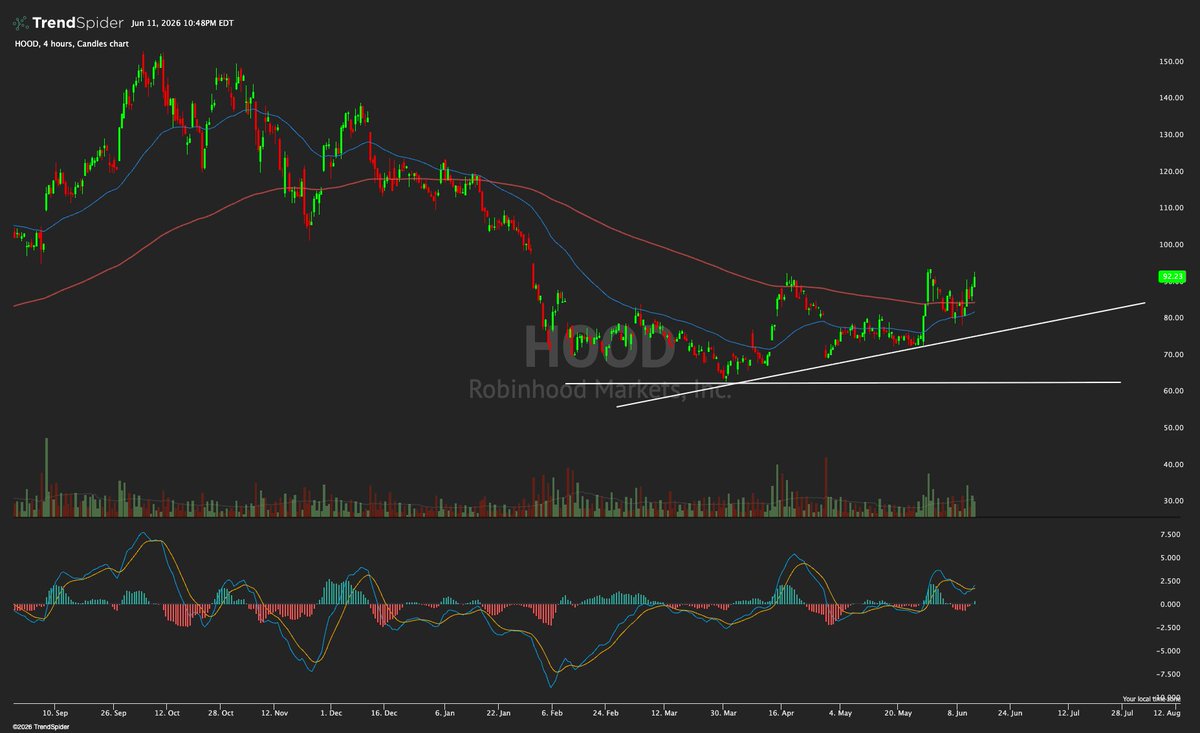Click the '12. Jul' date label

point(1070,715)
